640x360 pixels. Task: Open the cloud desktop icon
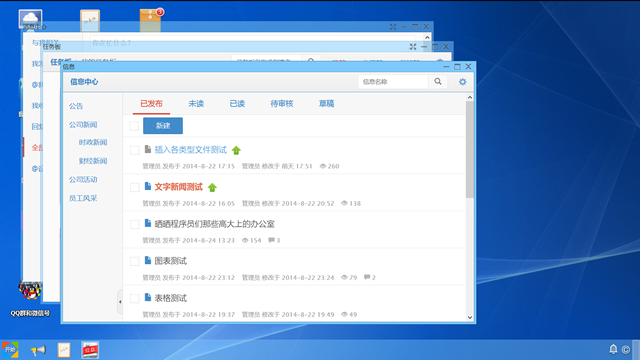(30, 18)
